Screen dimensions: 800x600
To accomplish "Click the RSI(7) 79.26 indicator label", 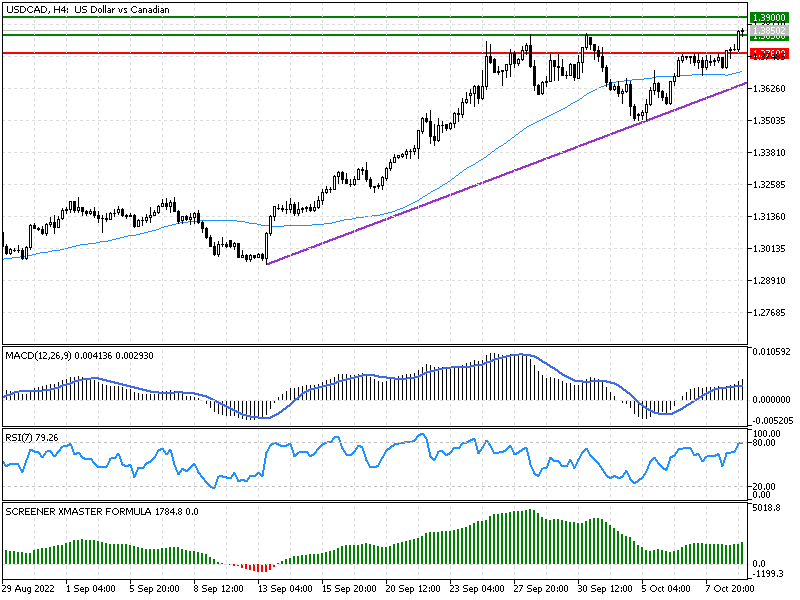I will (x=32, y=438).
